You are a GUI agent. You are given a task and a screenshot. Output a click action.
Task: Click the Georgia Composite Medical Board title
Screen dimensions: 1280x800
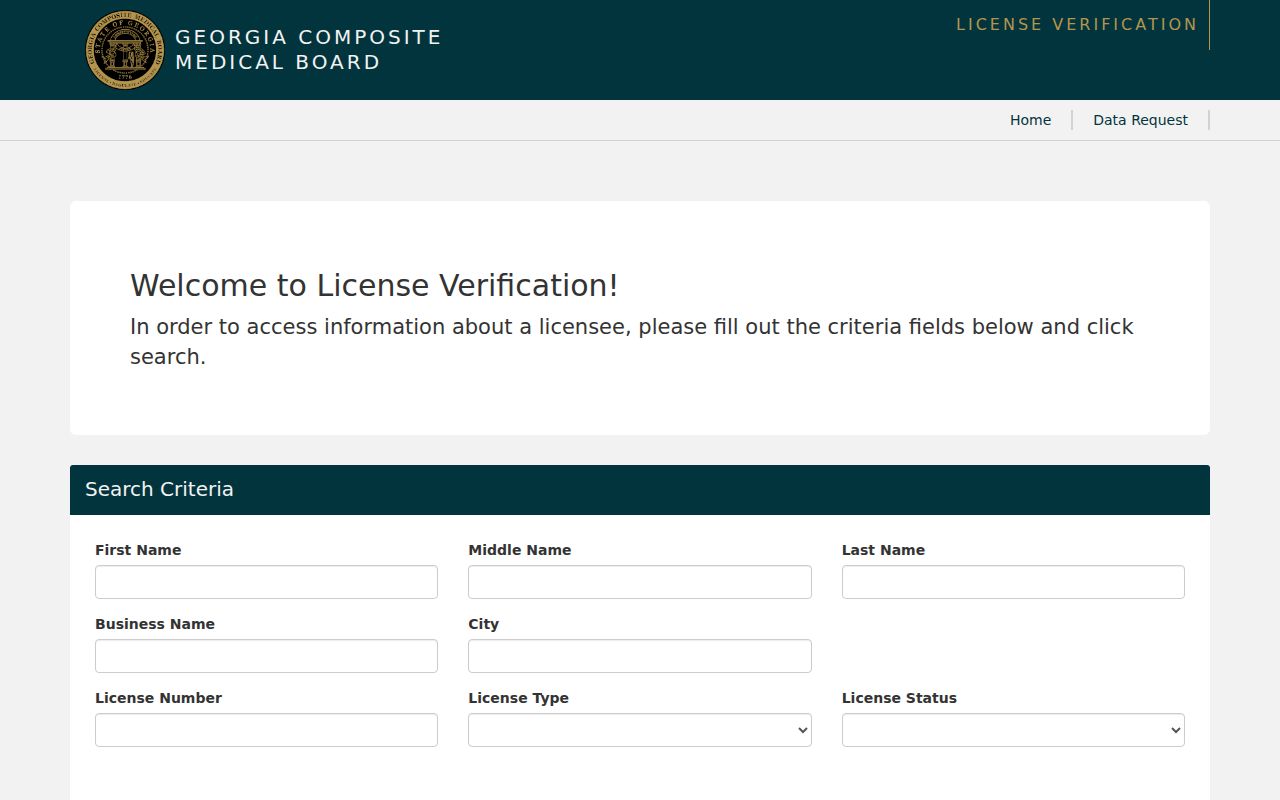click(308, 50)
